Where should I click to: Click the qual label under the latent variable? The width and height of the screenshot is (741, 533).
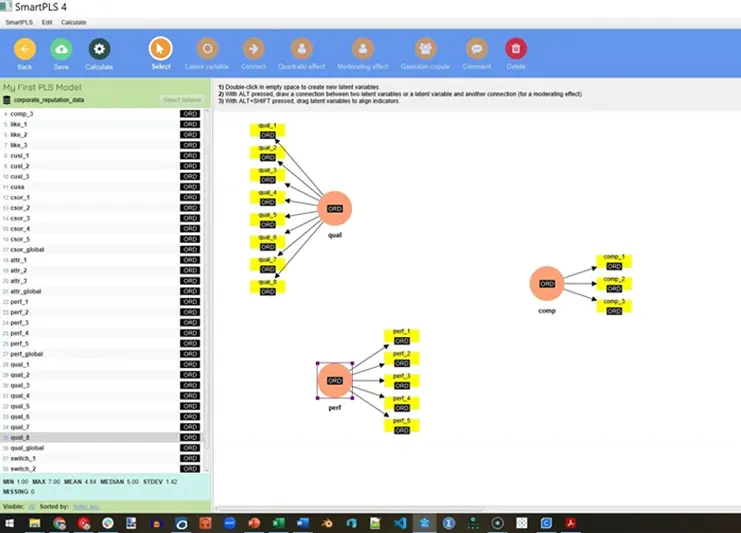click(335, 235)
